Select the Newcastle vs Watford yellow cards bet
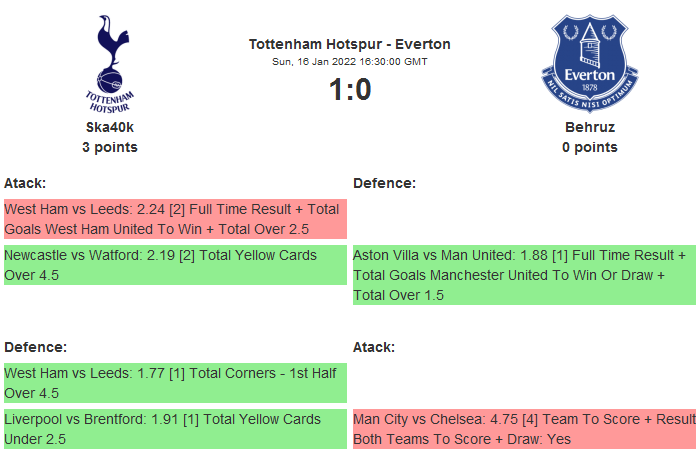The width and height of the screenshot is (700, 460). pos(174,265)
